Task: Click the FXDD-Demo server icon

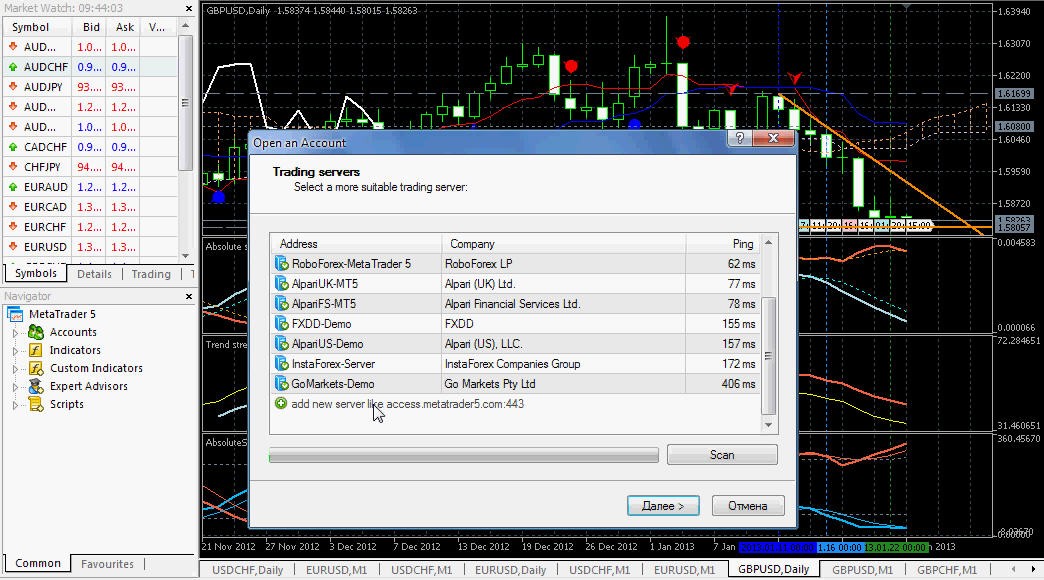Action: pyautogui.click(x=281, y=324)
